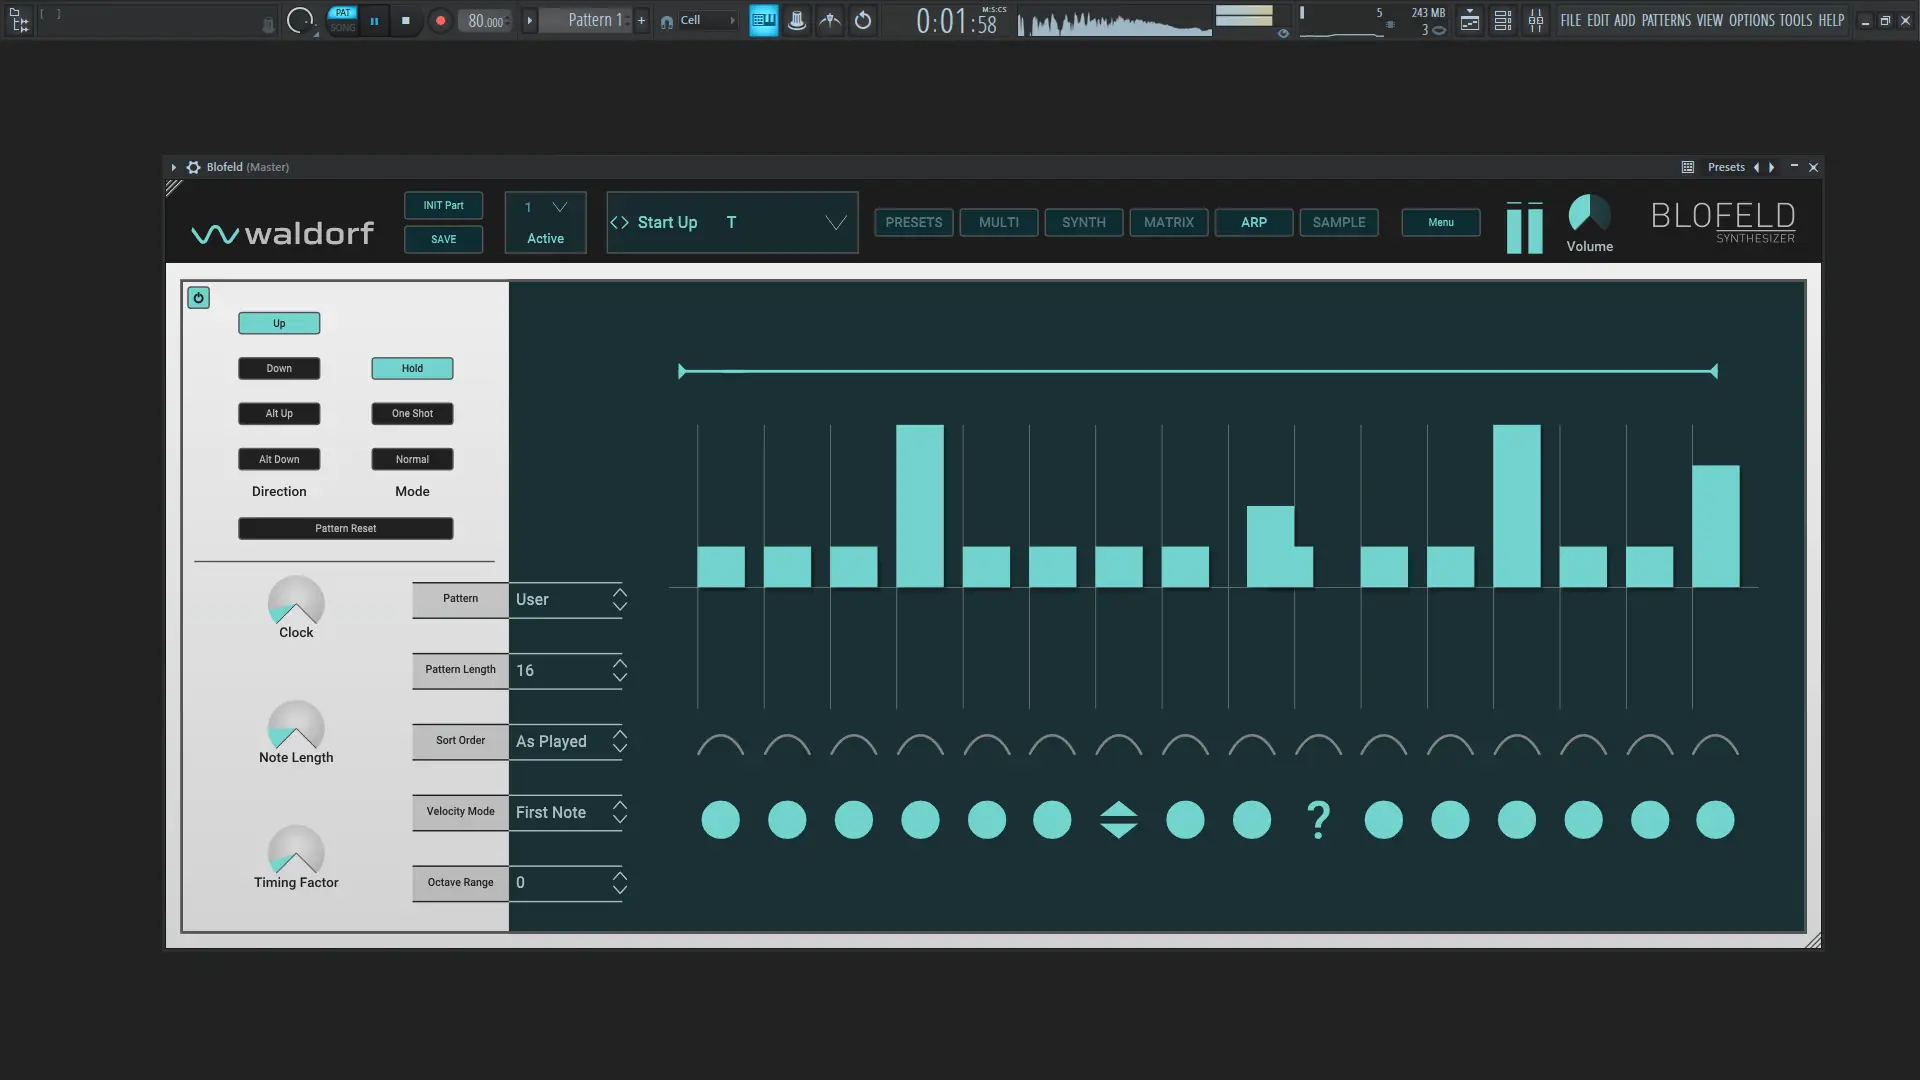Click the Volume knob
Screen dimensions: 1920x1080
pyautogui.click(x=1588, y=214)
